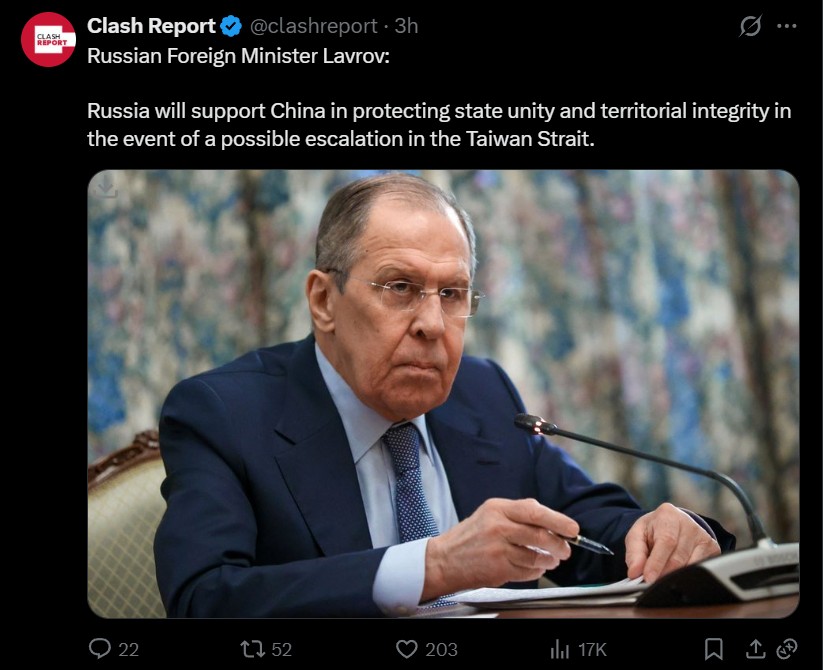This screenshot has width=823, height=670.
Task: Click the tweet text about Taiwan Strait
Action: [x=439, y=125]
